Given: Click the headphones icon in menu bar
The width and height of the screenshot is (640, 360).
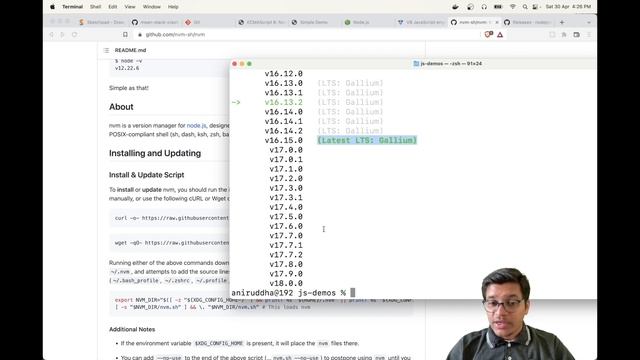Looking at the screenshot, I should [x=484, y=7].
